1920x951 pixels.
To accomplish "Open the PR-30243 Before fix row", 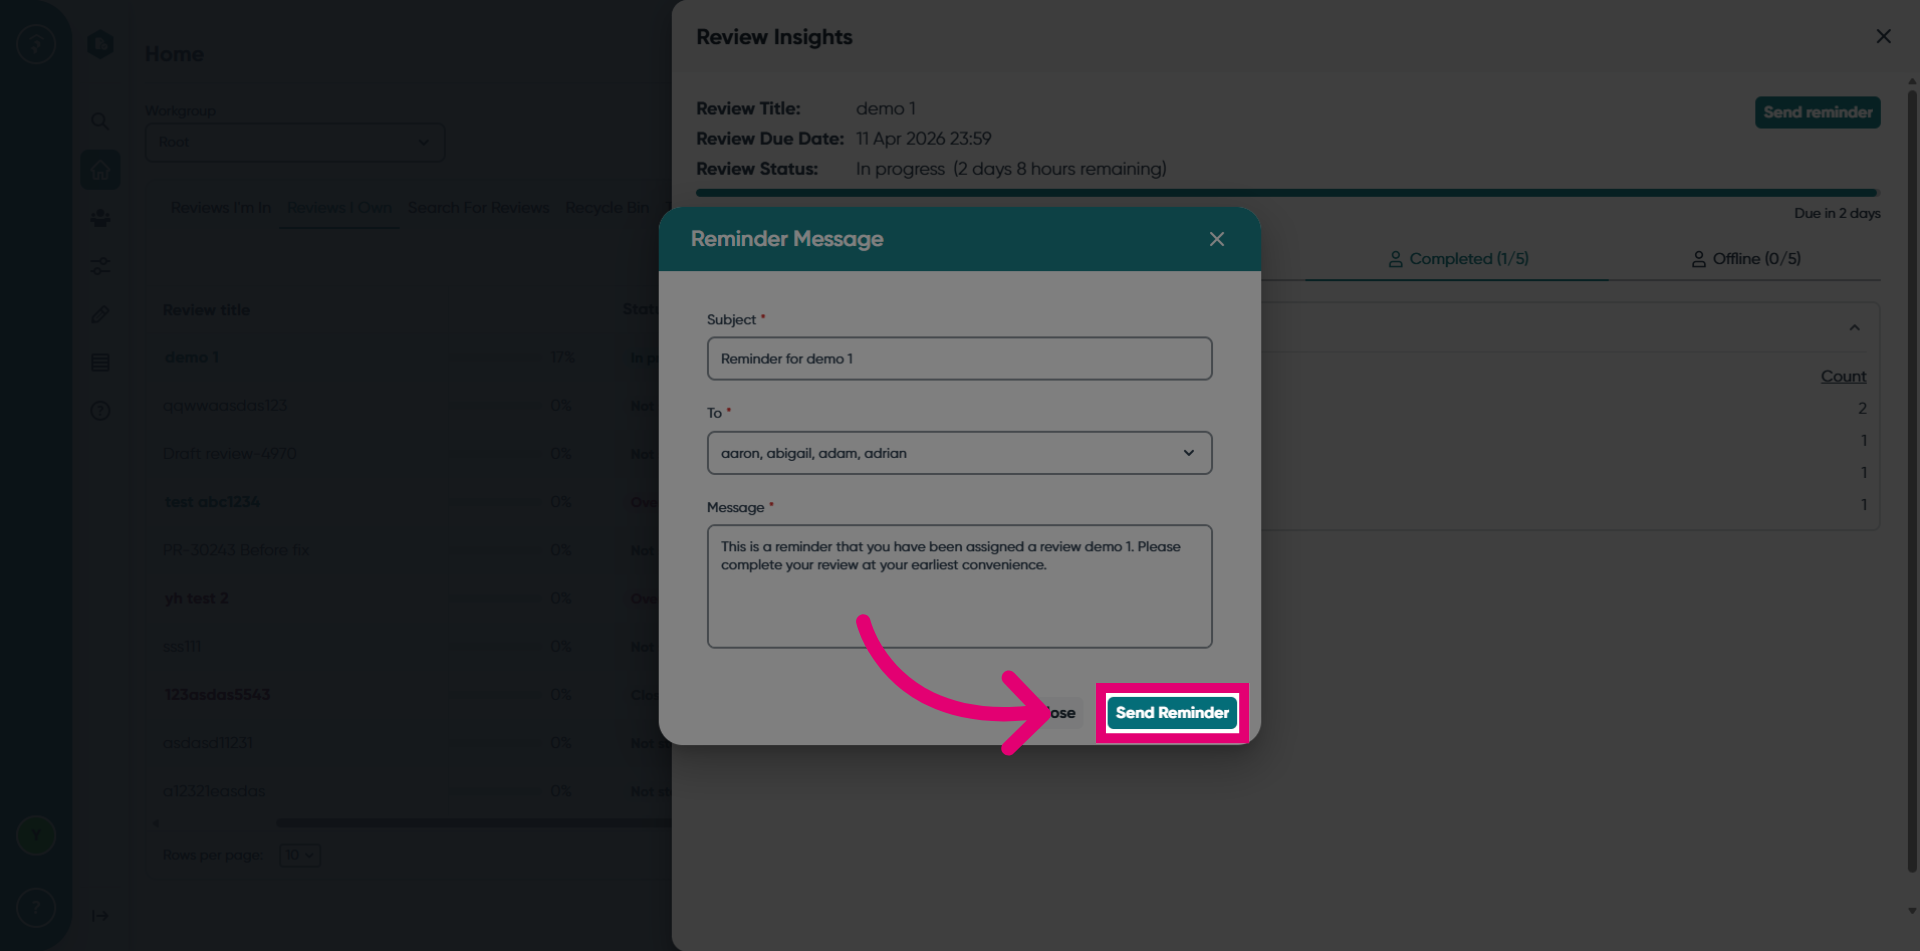I will coord(236,550).
